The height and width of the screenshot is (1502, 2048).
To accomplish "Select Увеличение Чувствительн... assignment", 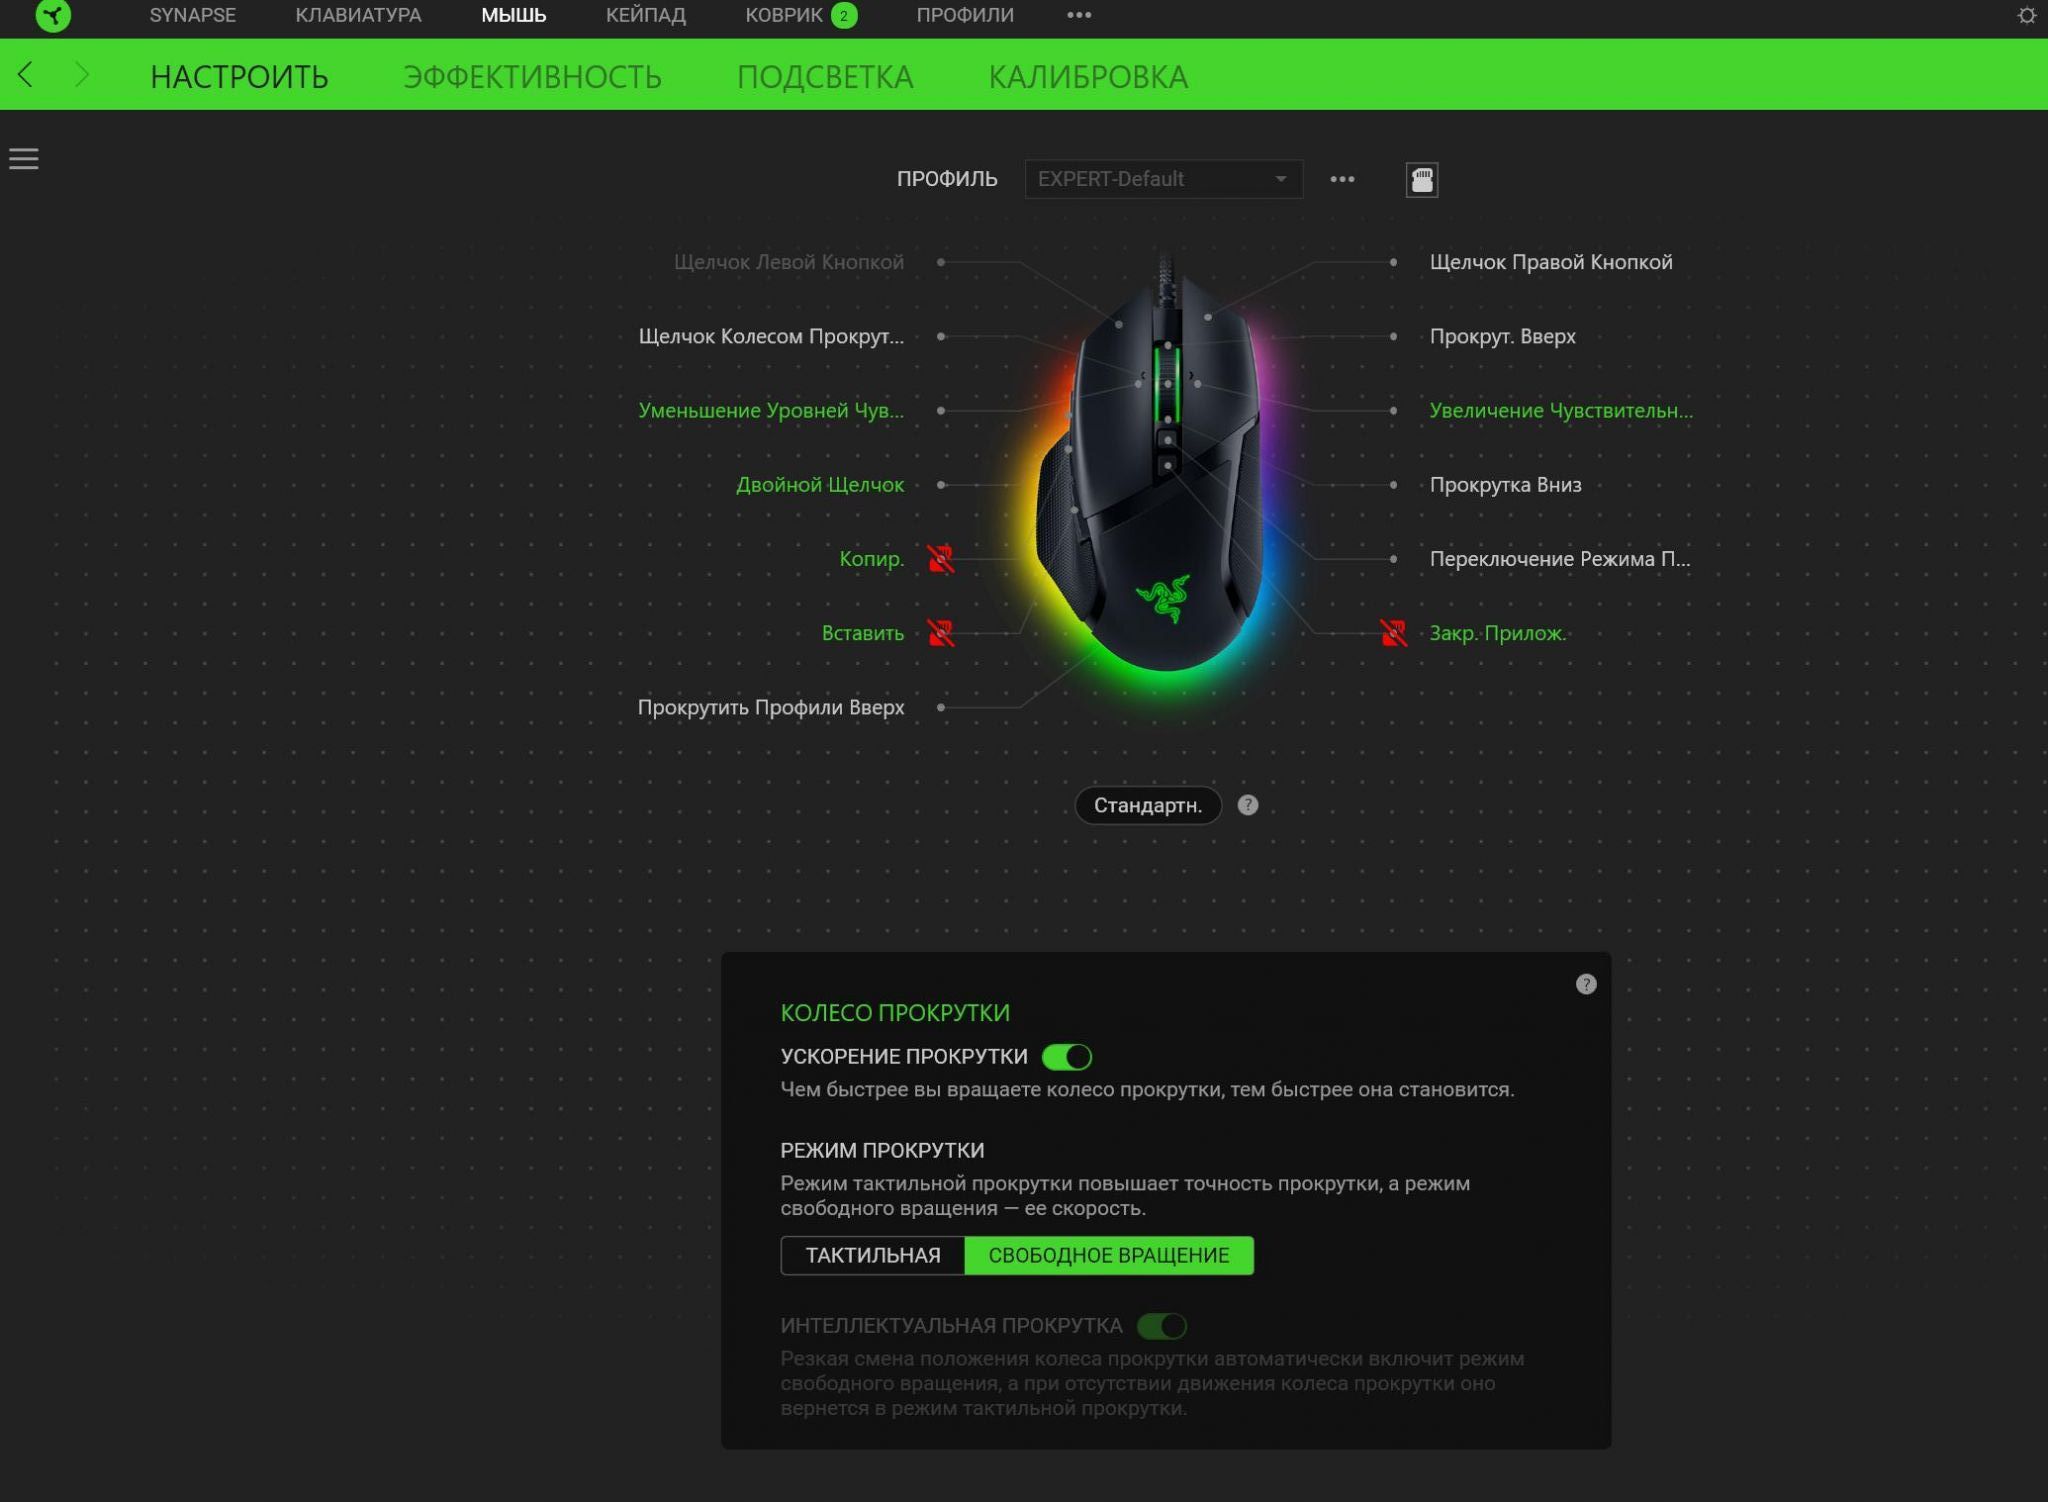I will pos(1560,410).
